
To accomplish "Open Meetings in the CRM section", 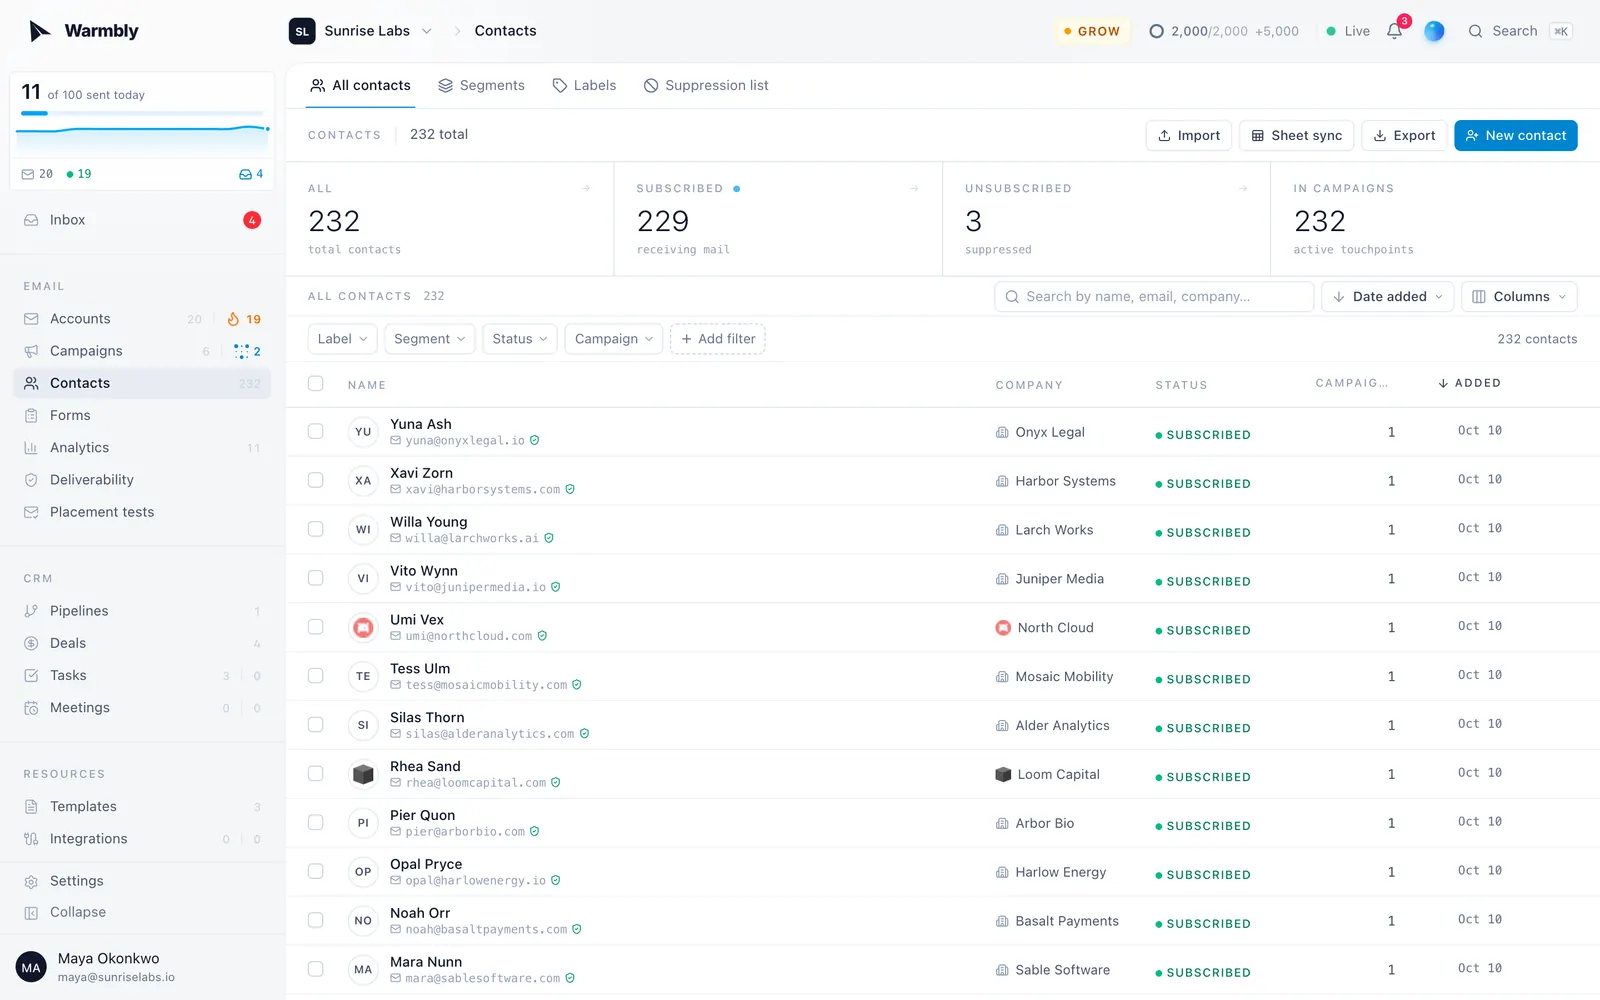I will 141,708.
